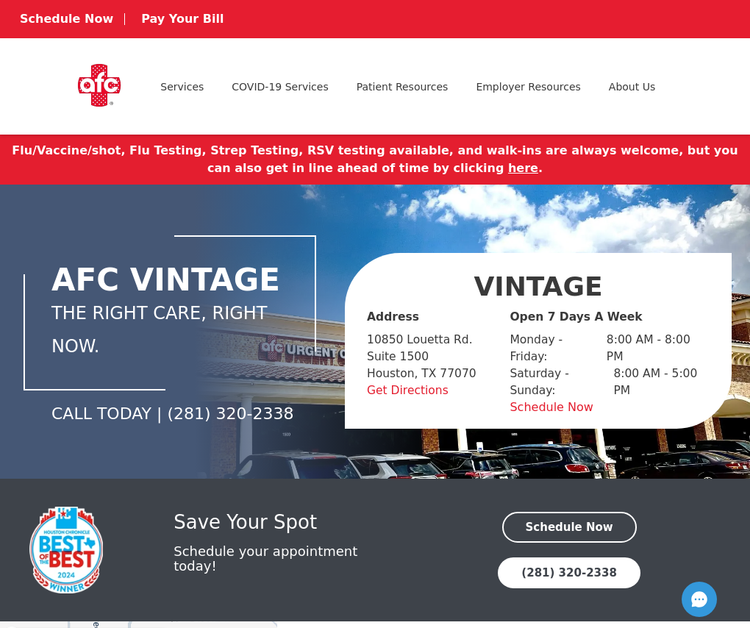750x628 pixels.
Task: Click red Schedule Now link under hours
Action: click(551, 407)
